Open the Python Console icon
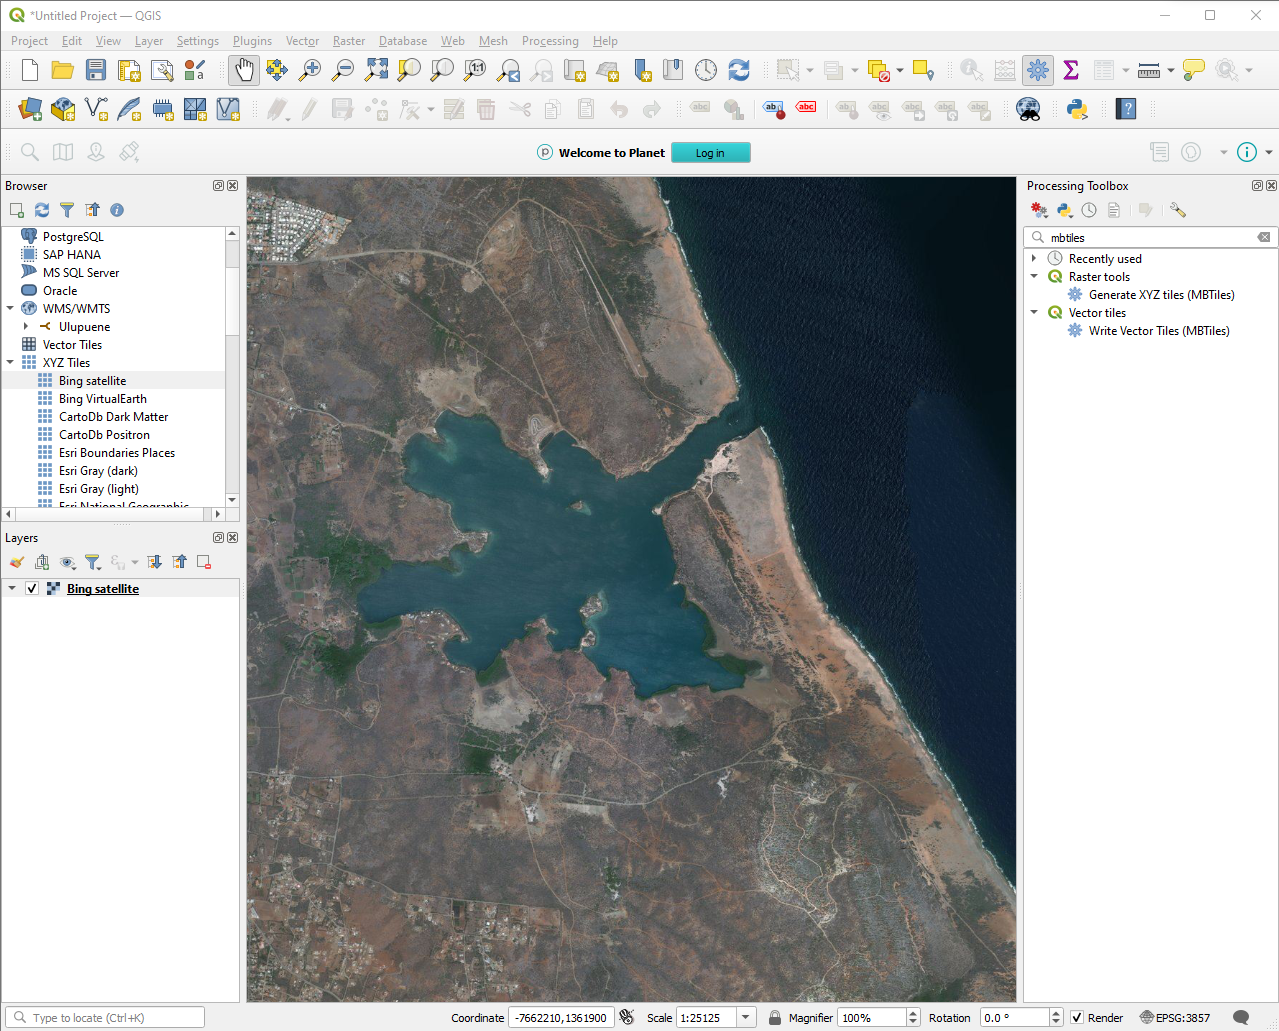The height and width of the screenshot is (1031, 1279). 1077,109
